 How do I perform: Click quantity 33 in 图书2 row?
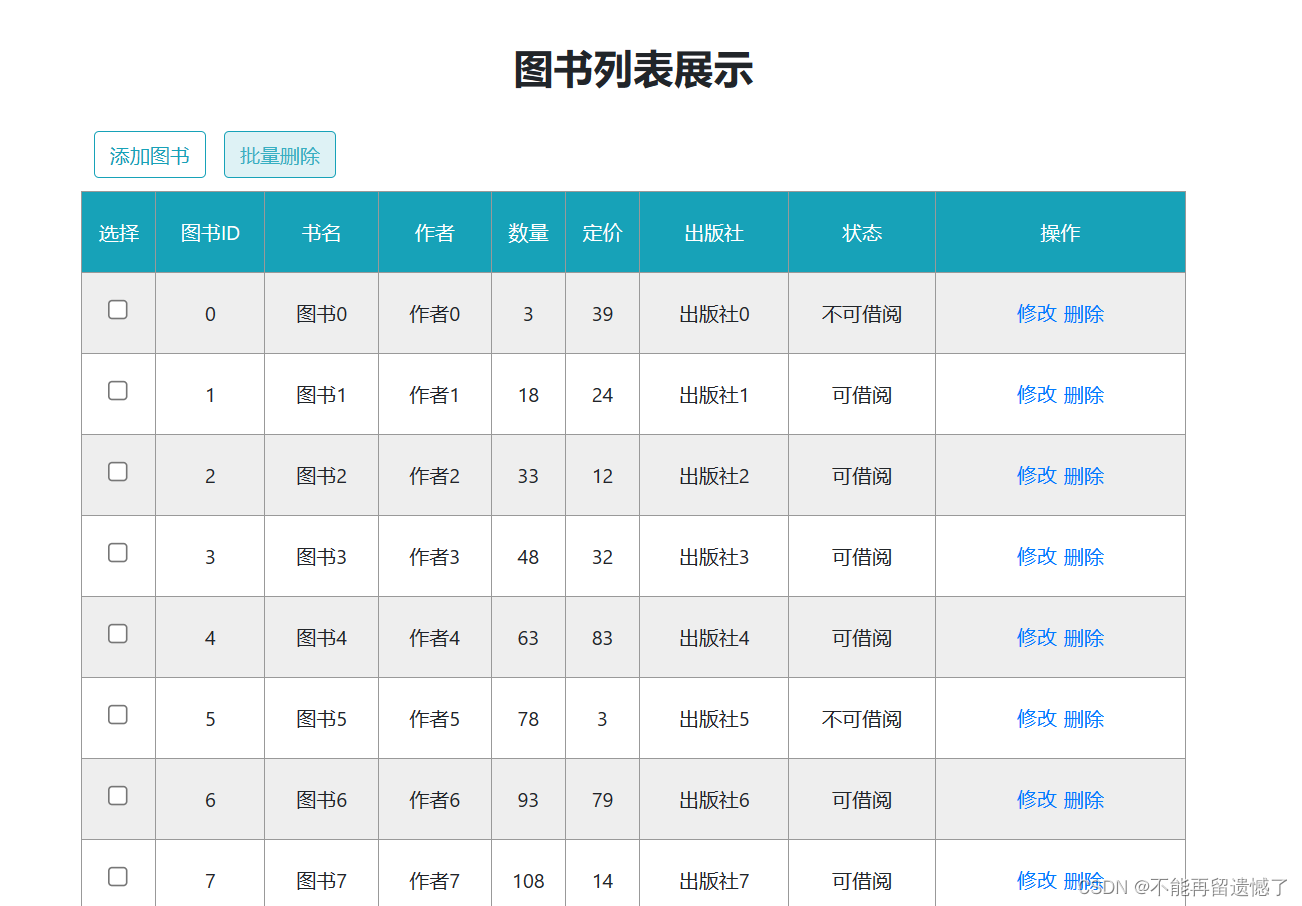[x=529, y=476]
